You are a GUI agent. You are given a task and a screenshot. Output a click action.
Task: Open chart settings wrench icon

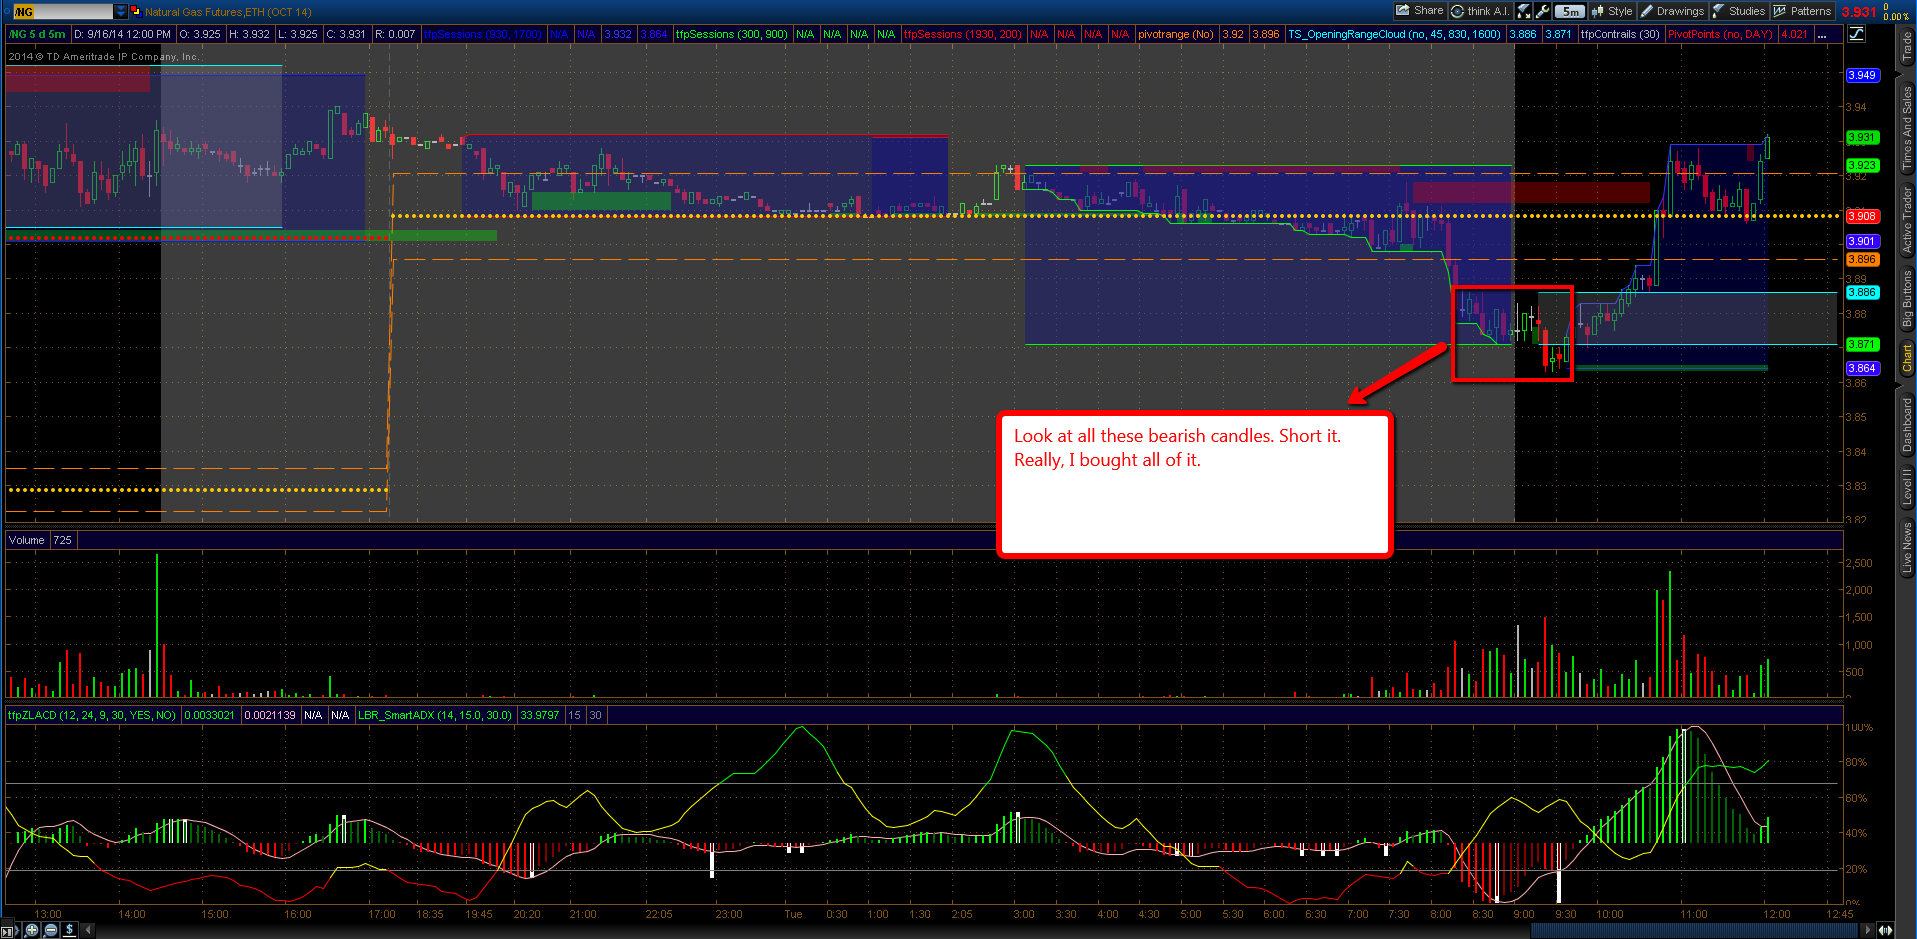[1543, 11]
